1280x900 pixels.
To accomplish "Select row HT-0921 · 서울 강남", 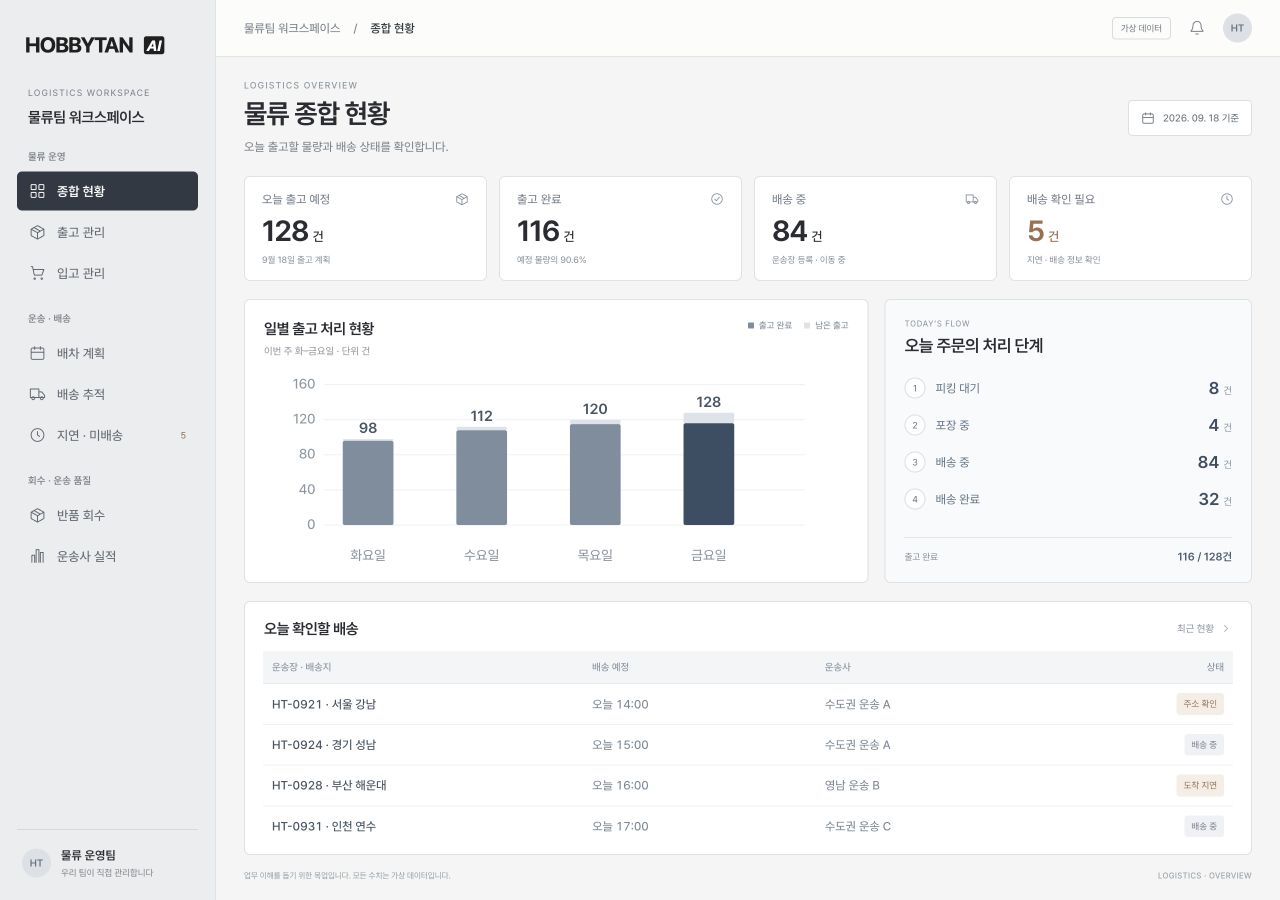I will point(748,704).
